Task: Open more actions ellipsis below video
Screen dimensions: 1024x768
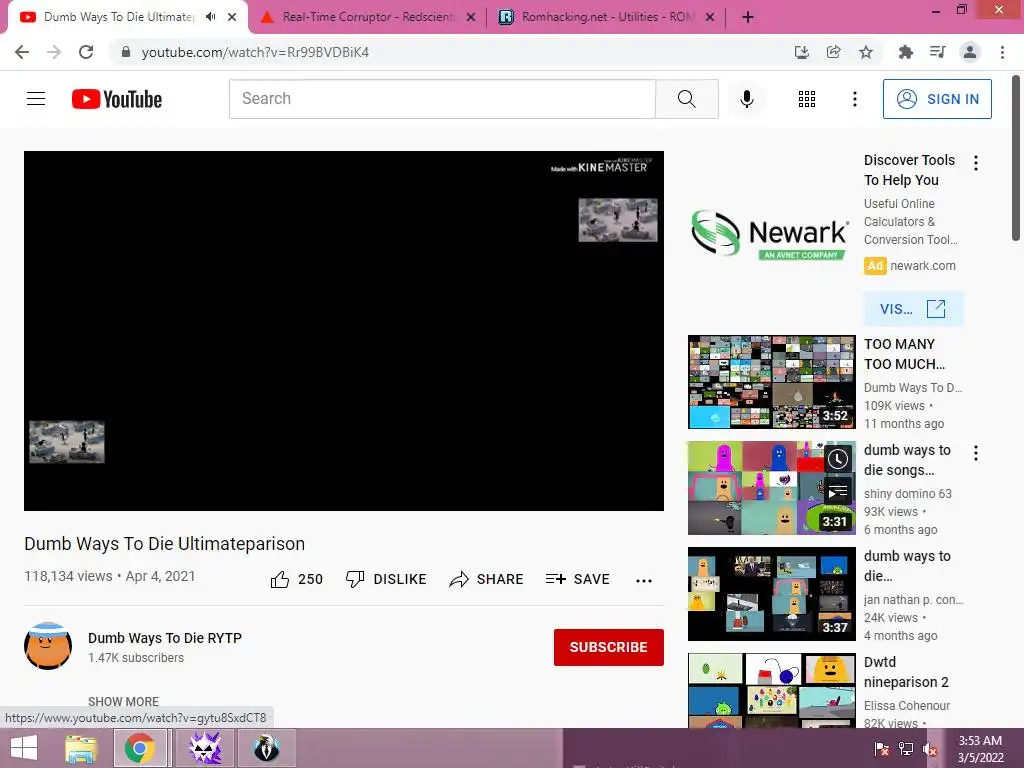Action: [x=644, y=580]
